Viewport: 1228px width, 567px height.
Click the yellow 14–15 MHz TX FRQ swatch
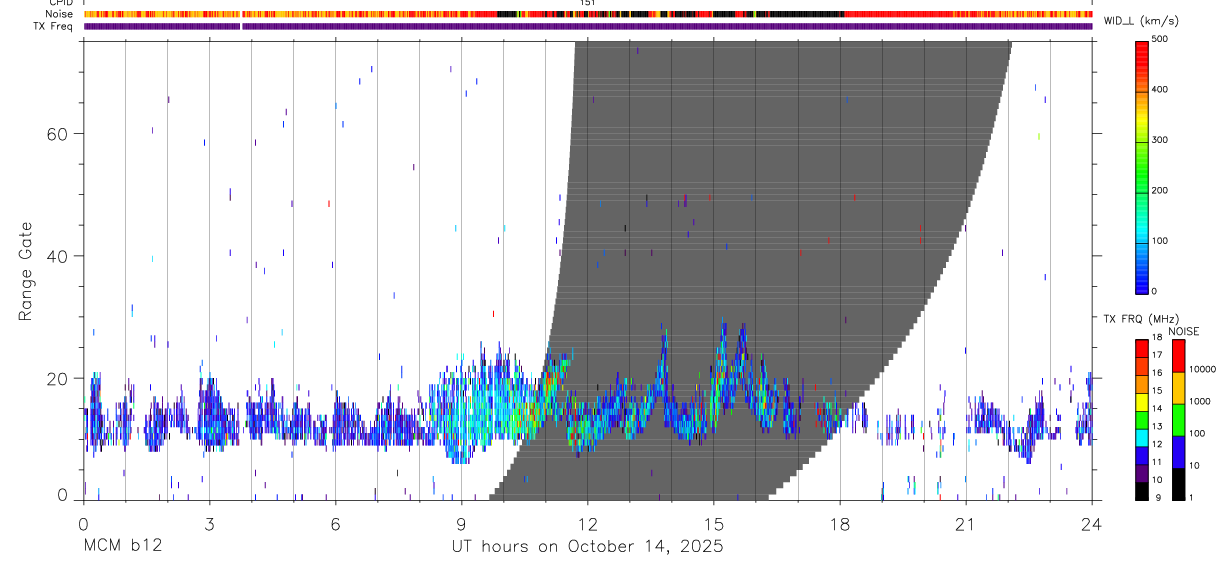[x=1141, y=400]
